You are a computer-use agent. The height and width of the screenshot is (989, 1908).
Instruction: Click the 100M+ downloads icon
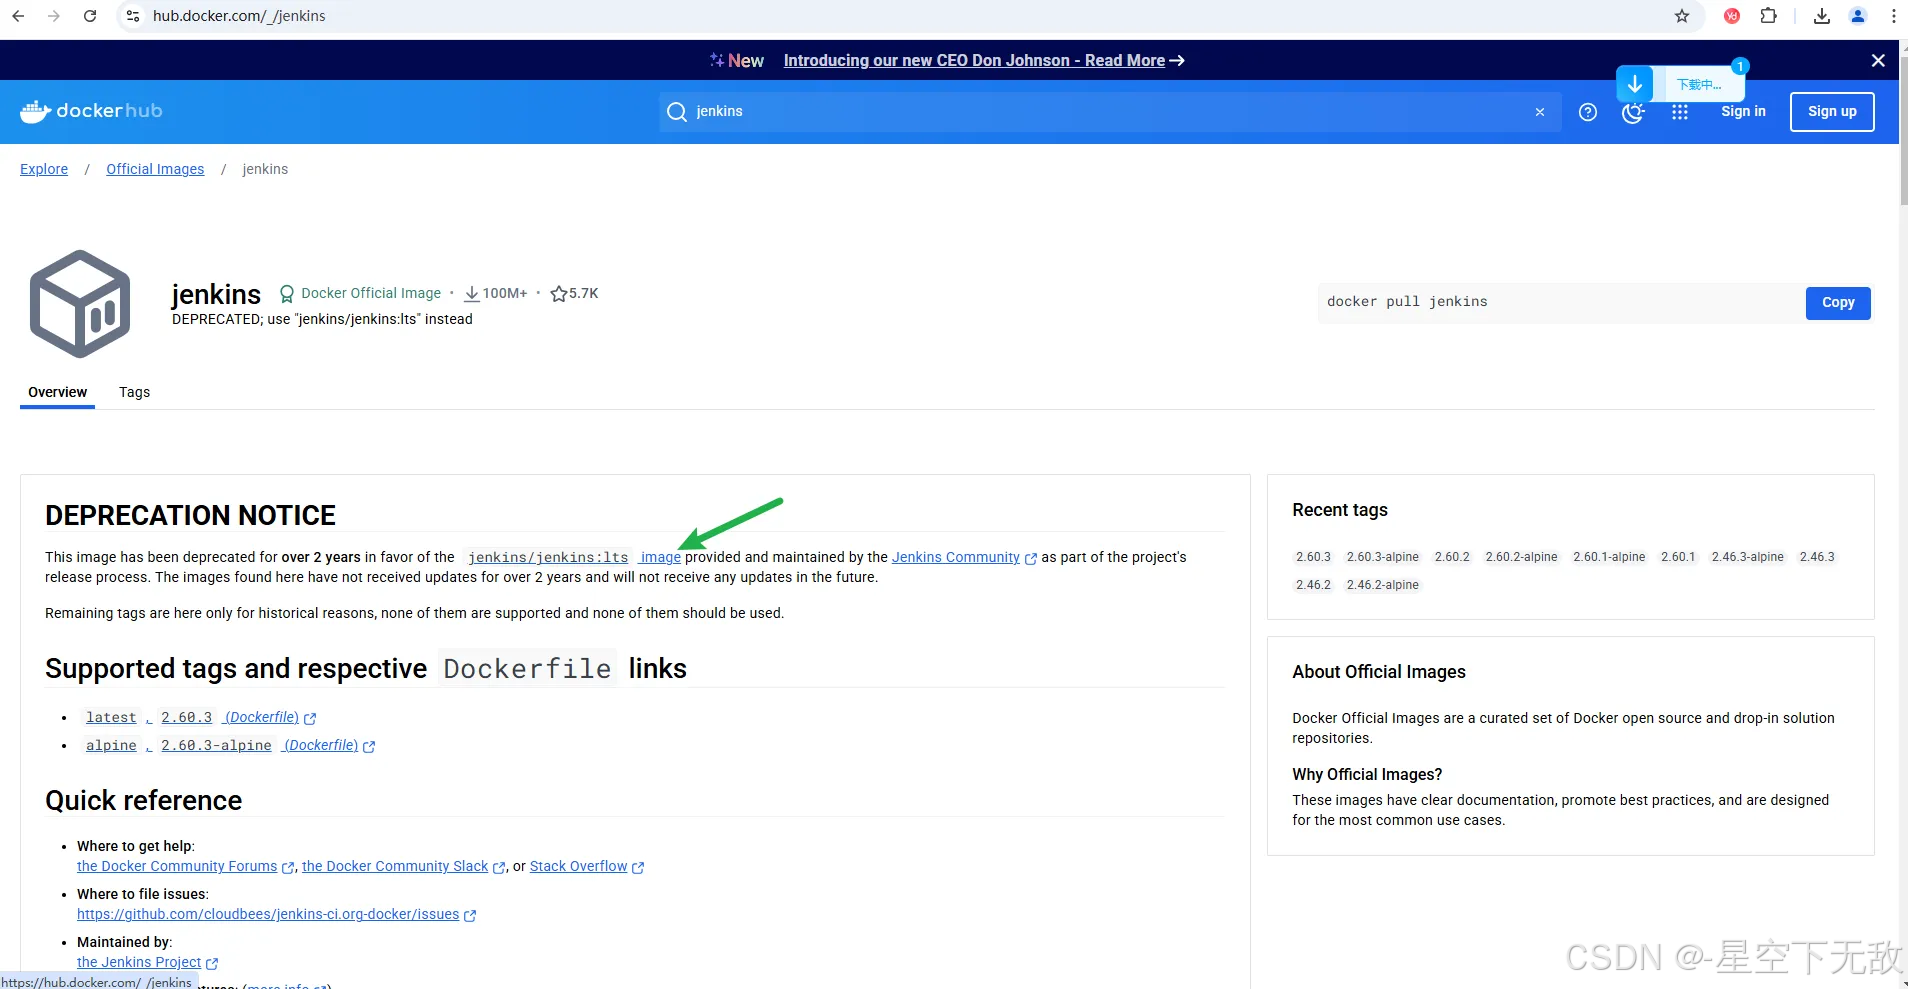tap(471, 293)
